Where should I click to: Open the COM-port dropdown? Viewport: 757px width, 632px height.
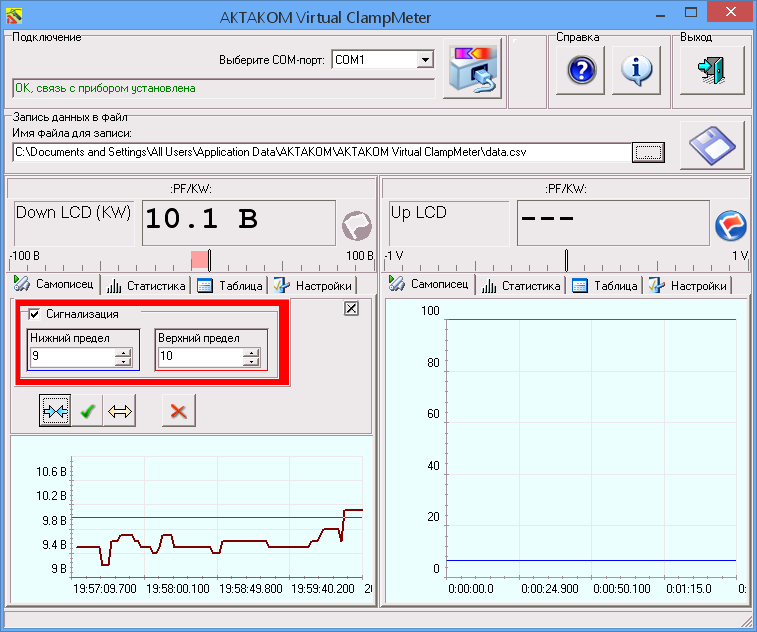pos(425,60)
